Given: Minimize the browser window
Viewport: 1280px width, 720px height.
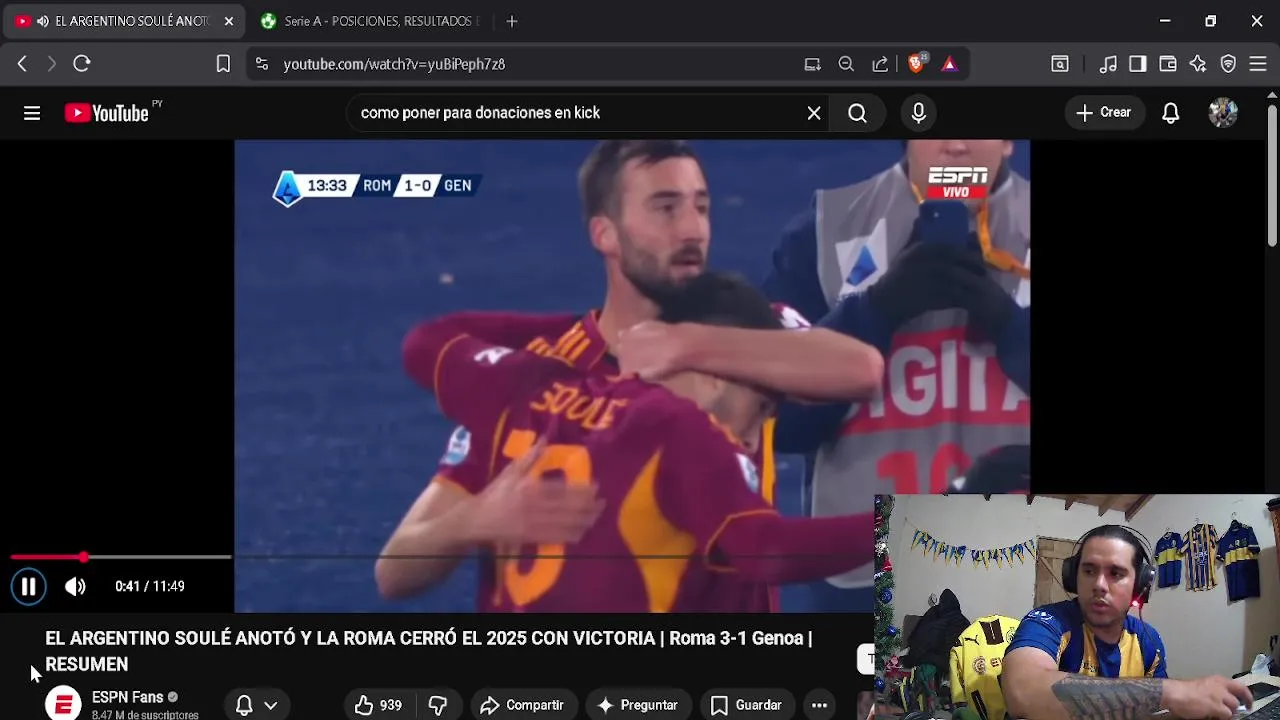Looking at the screenshot, I should [x=1165, y=21].
